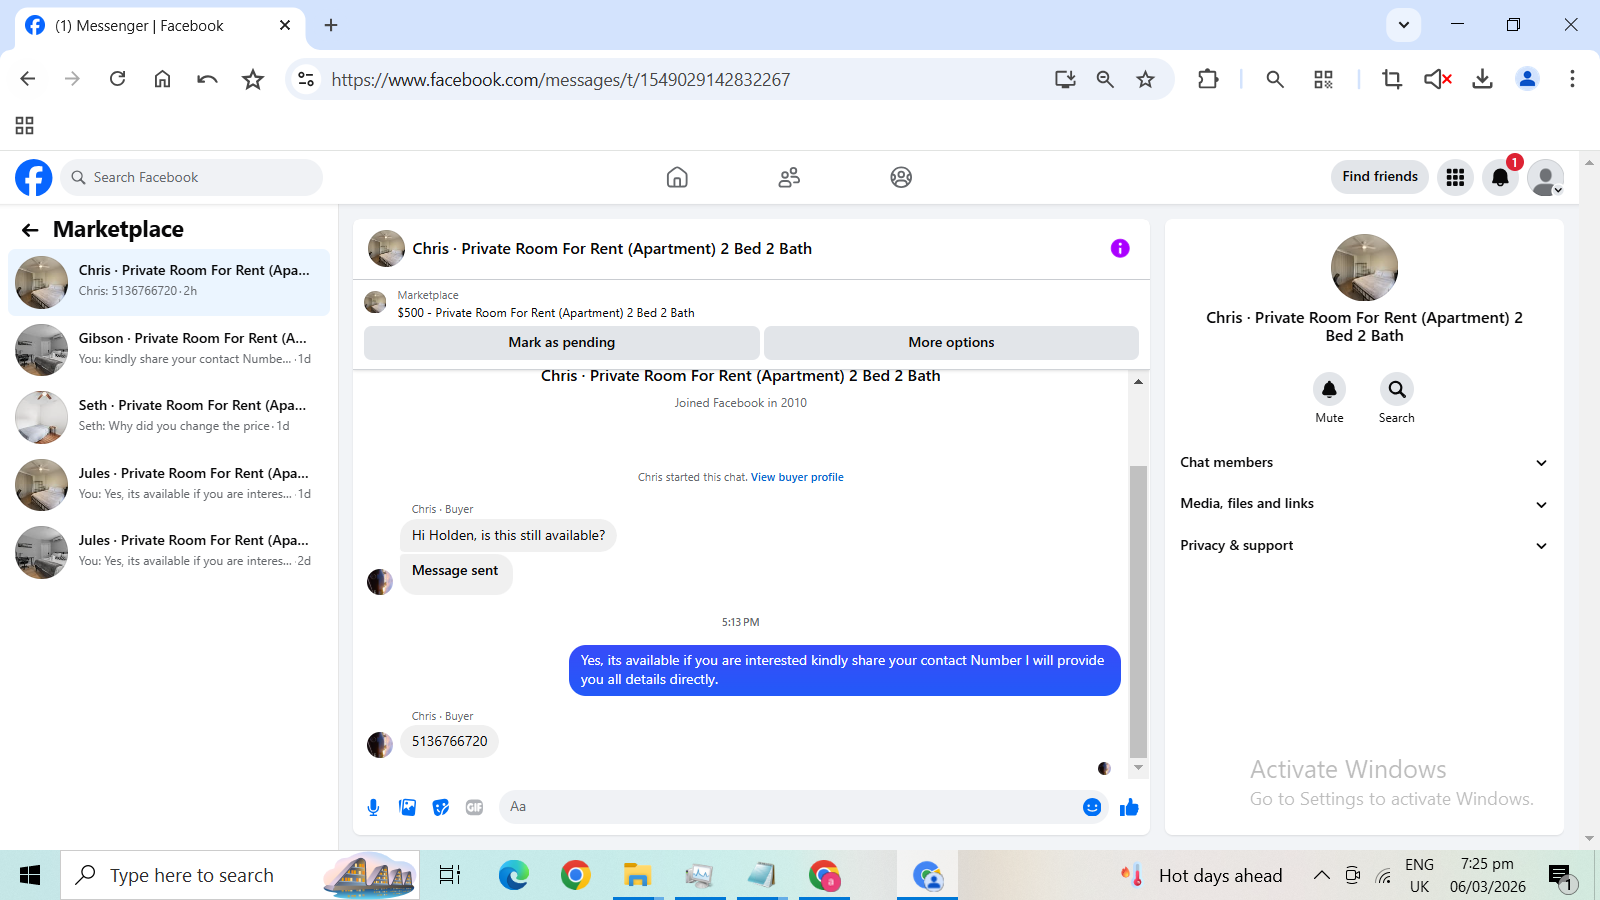Open browser three-dot menu
Viewport: 1600px width, 900px height.
(1572, 79)
